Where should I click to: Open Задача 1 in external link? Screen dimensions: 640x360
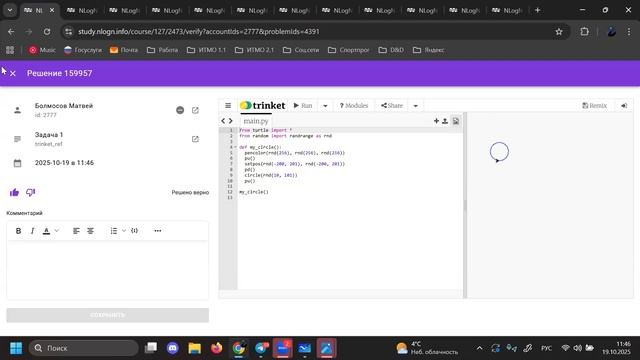[196, 139]
